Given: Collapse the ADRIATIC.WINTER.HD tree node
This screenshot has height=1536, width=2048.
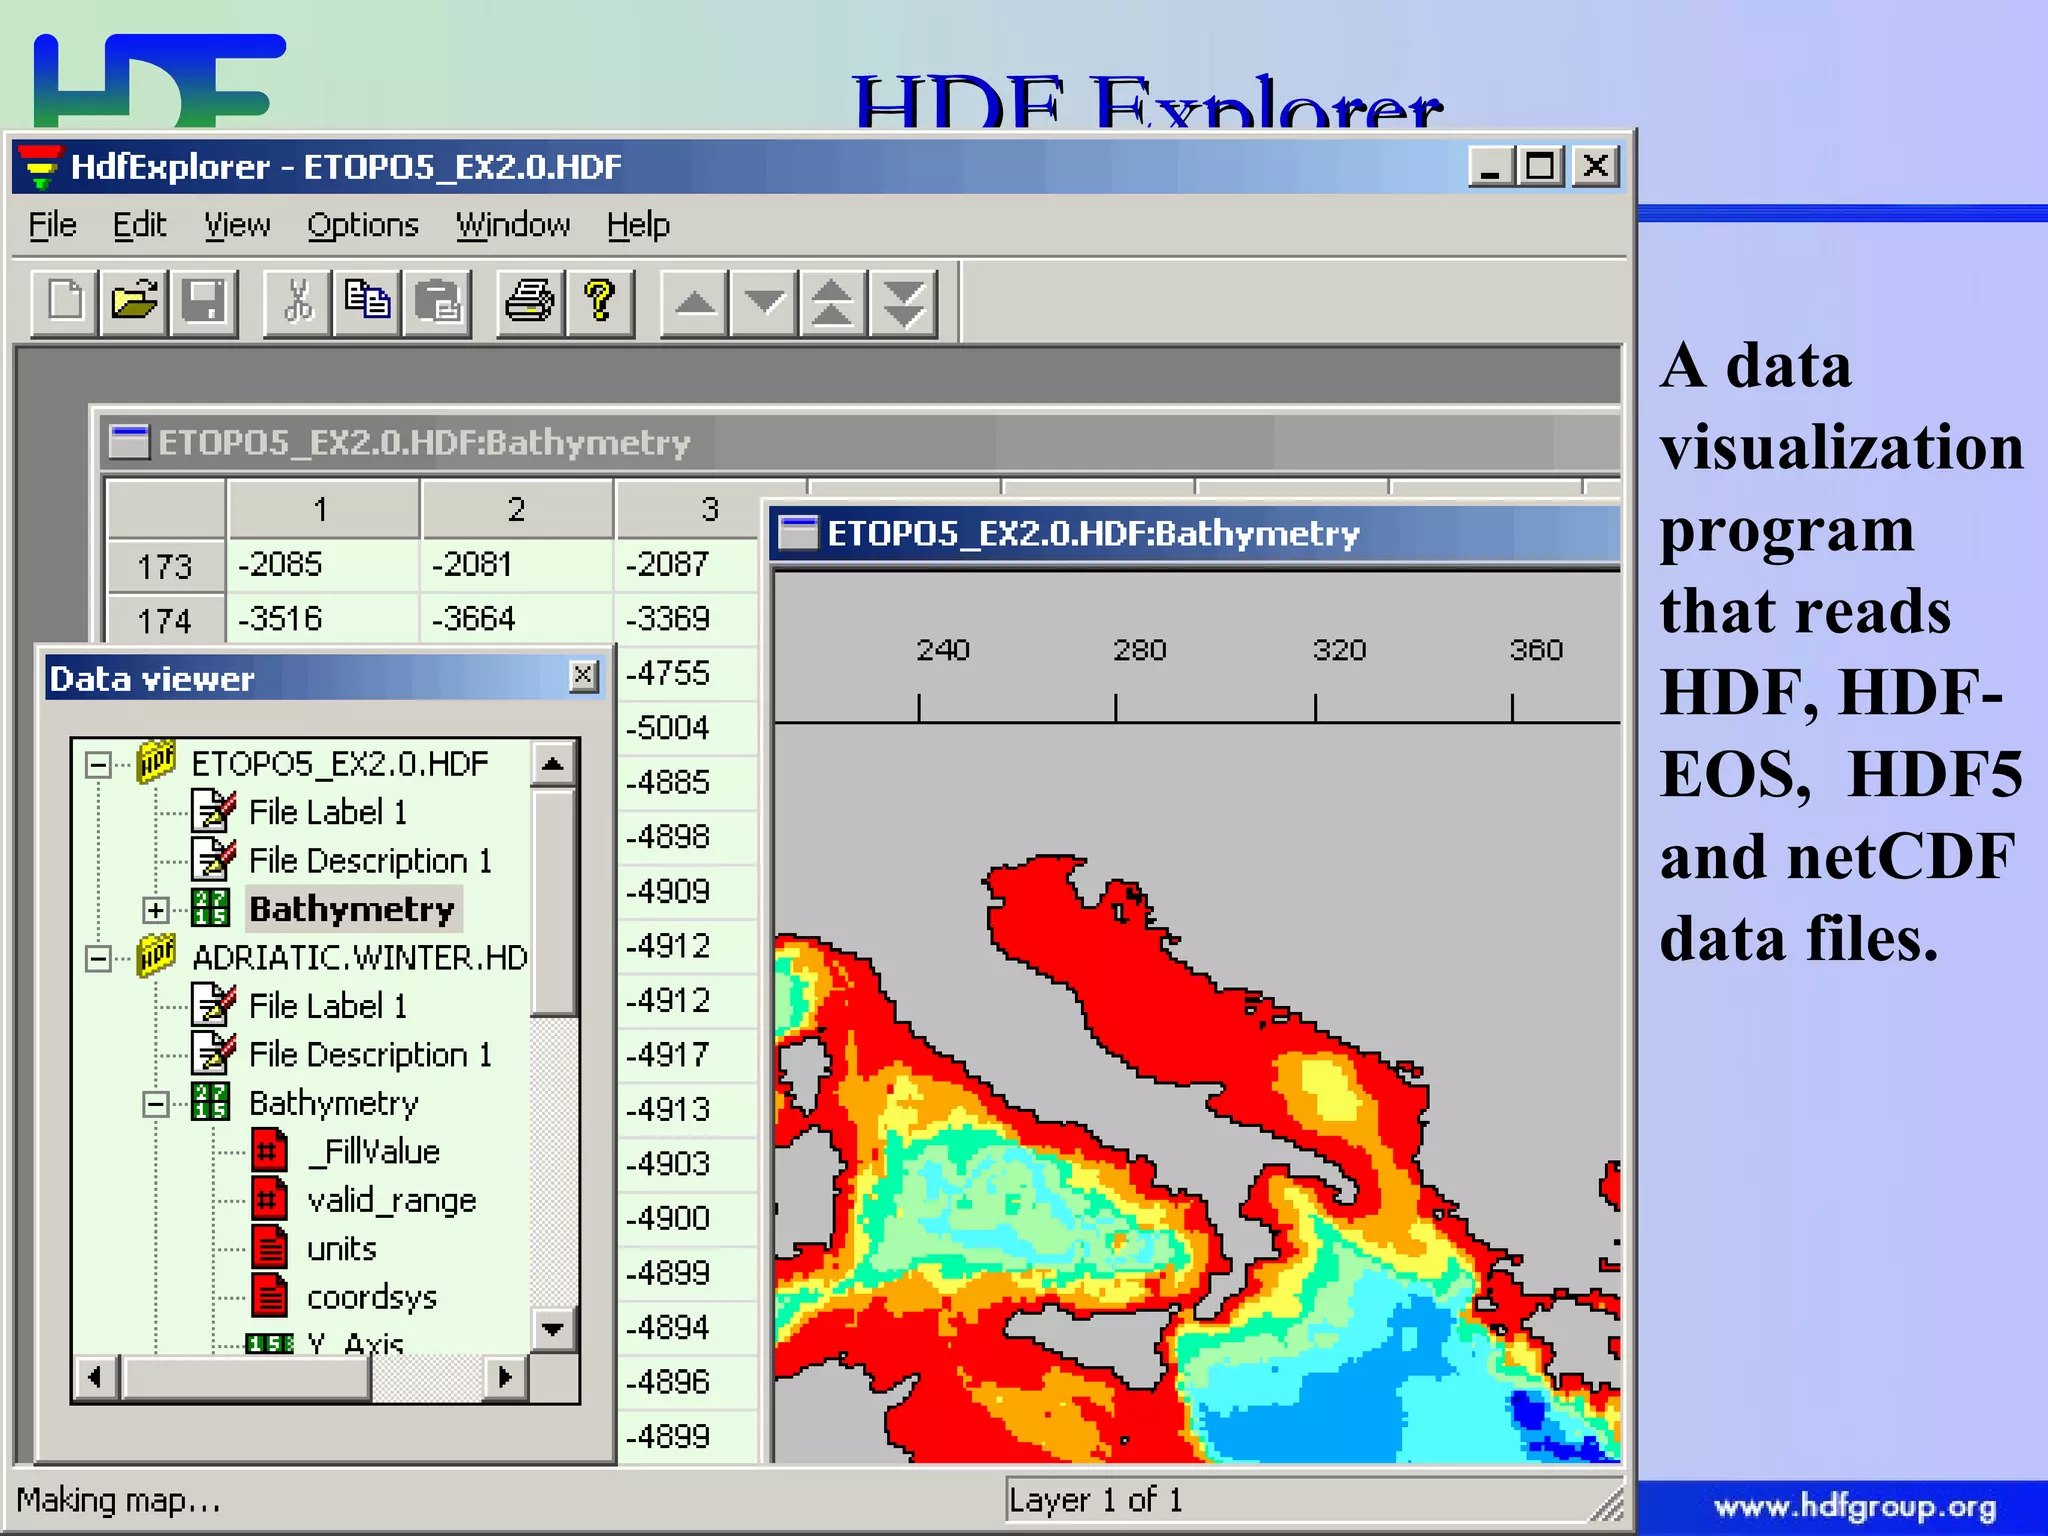Looking at the screenshot, I should (98, 959).
